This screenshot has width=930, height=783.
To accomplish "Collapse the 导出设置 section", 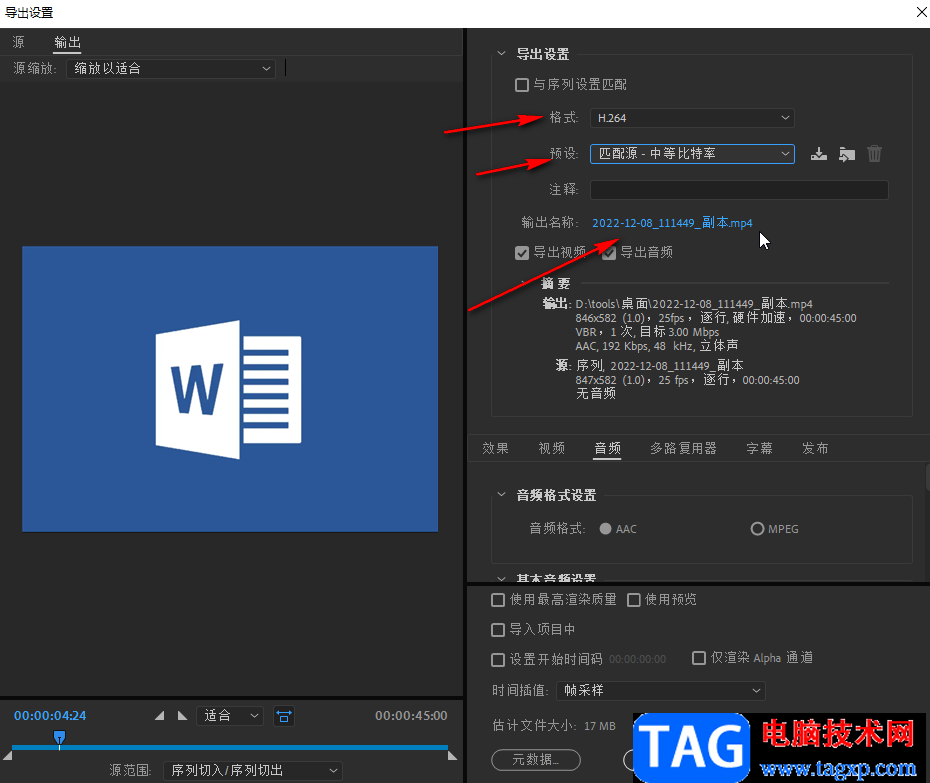I will [501, 54].
